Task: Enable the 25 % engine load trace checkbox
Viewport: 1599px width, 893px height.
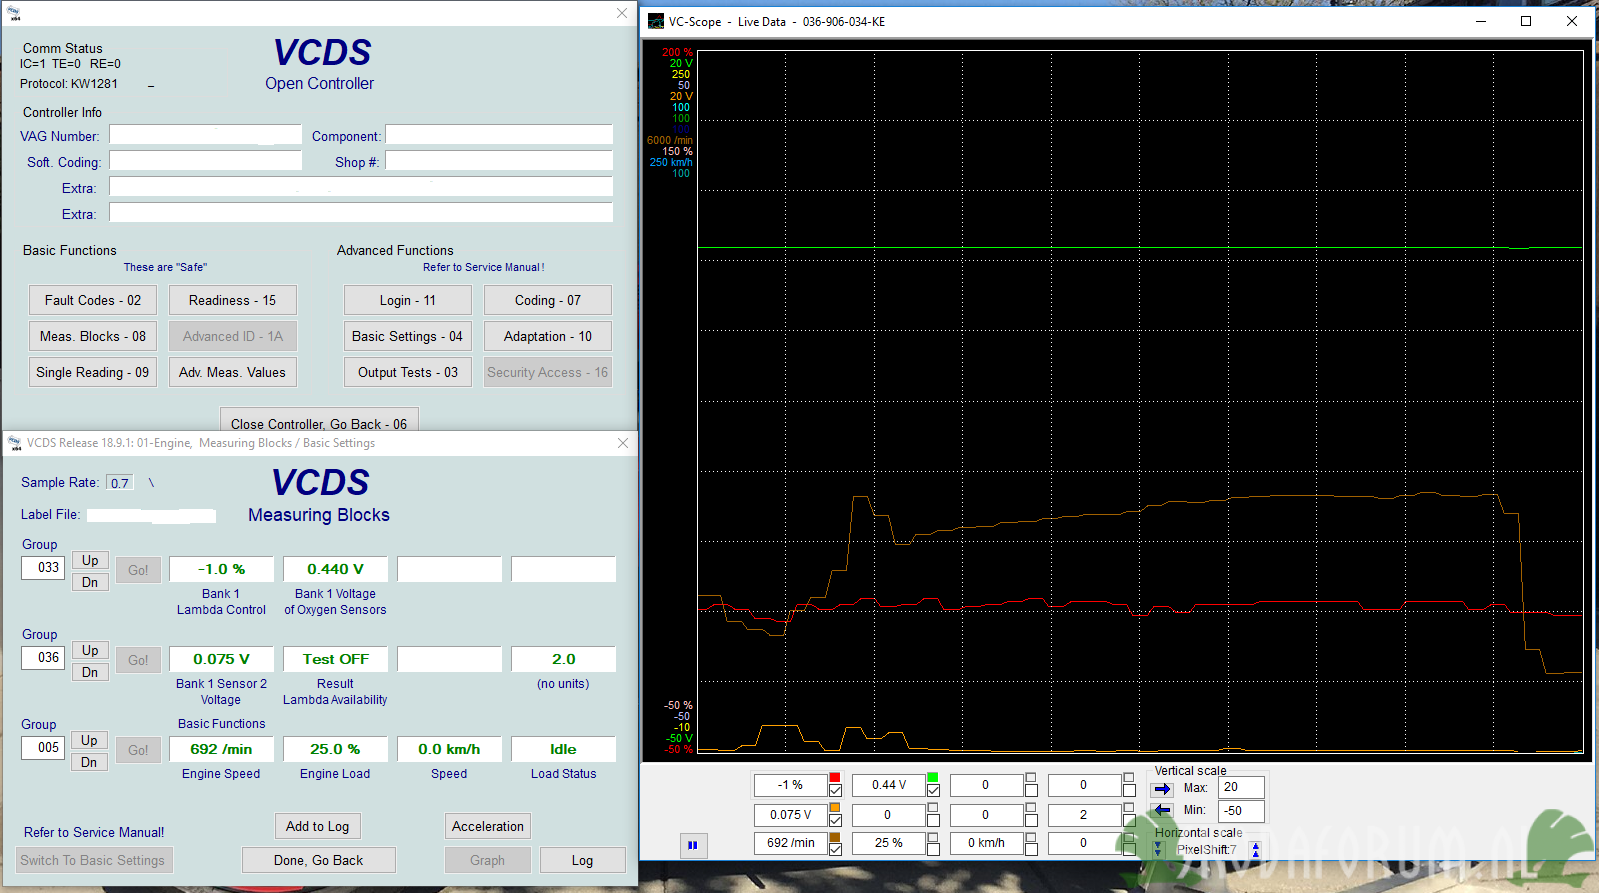Action: 933,849
